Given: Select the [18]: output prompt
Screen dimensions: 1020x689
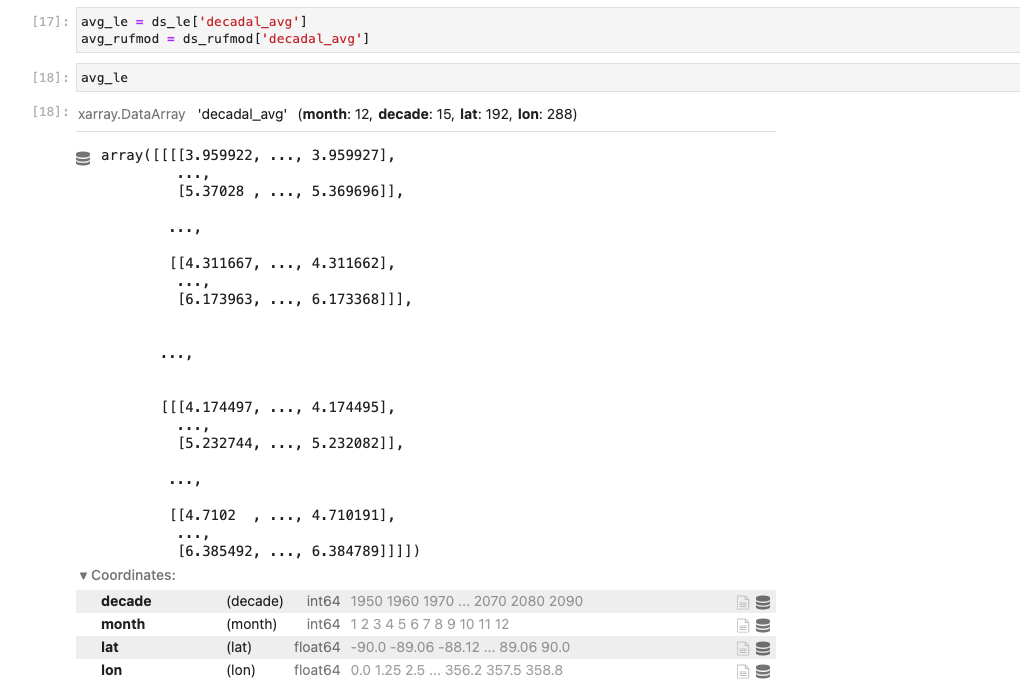Looking at the screenshot, I should [50, 112].
